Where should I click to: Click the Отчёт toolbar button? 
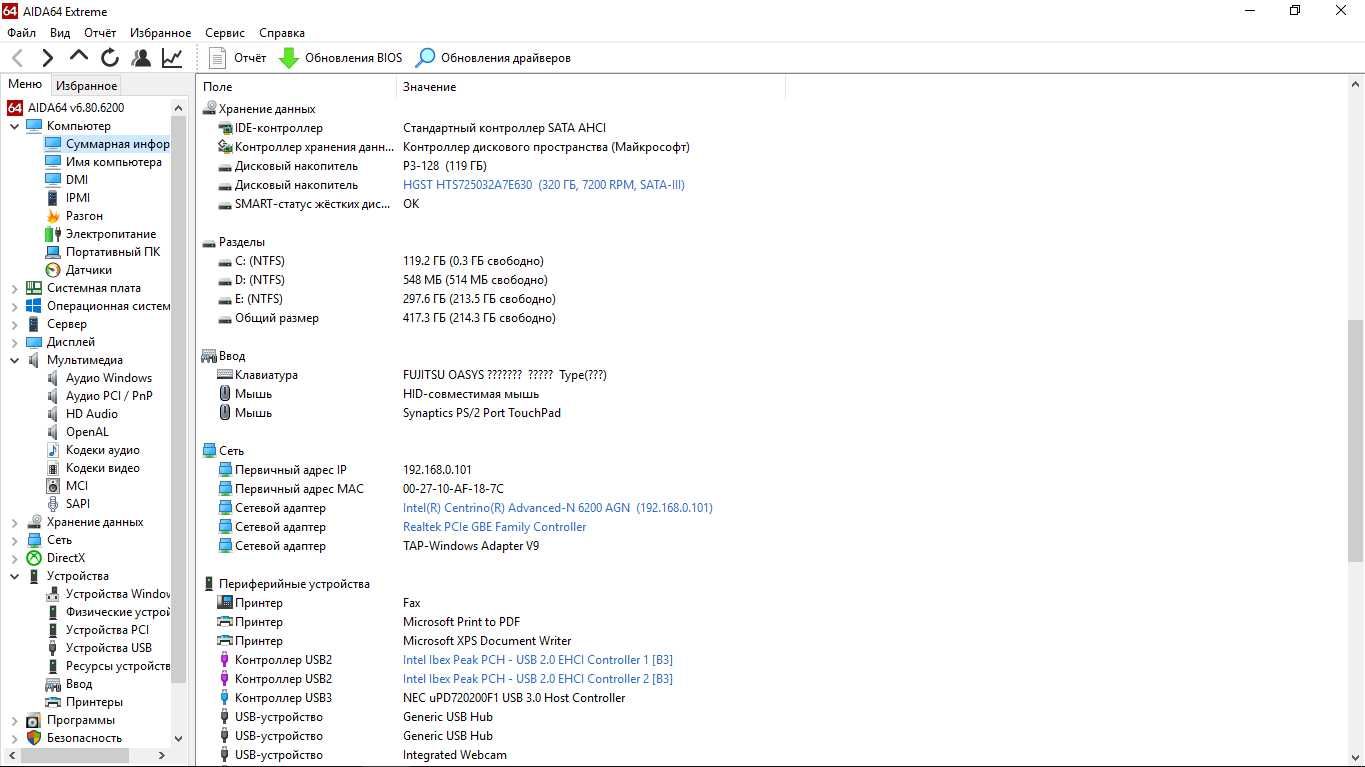click(x=238, y=58)
